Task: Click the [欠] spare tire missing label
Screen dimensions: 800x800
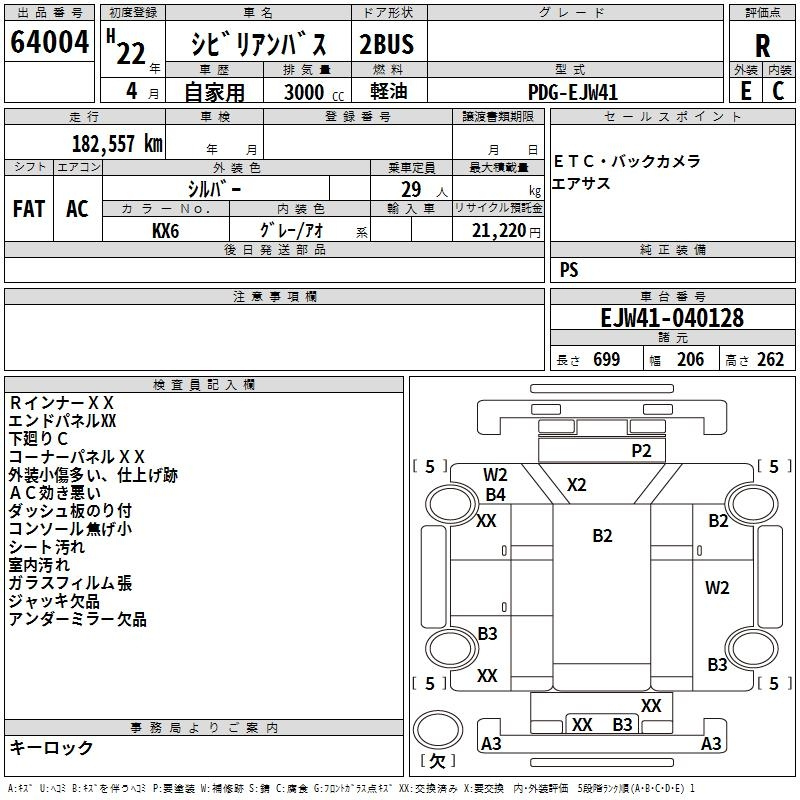Action: point(438,761)
